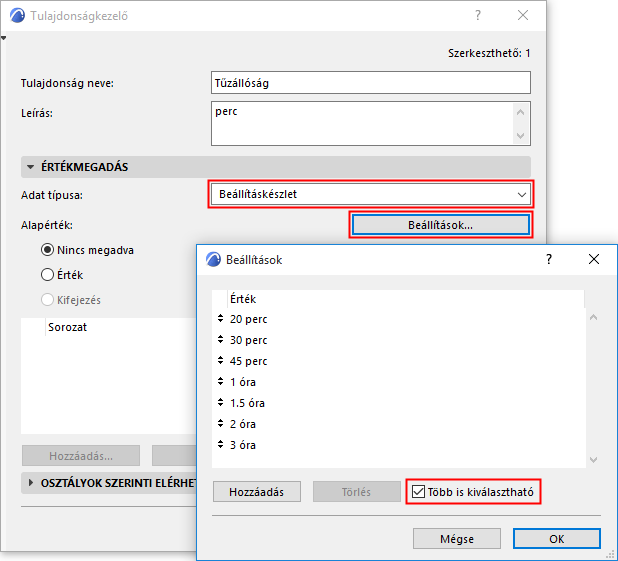The height and width of the screenshot is (561, 618).
Task: Select the Nincs megadva radio button
Action: 47,250
